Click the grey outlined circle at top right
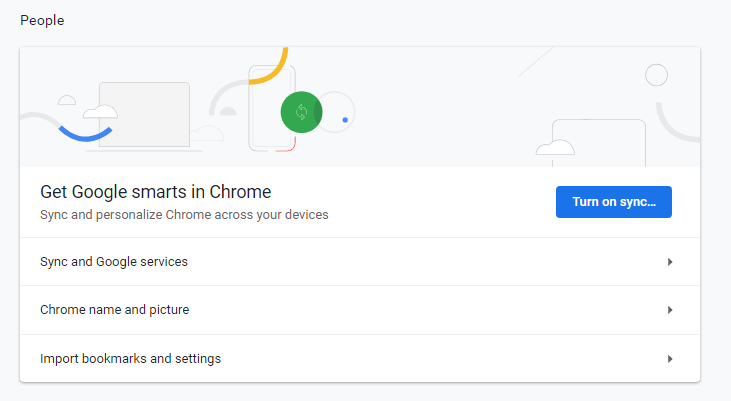The height and width of the screenshot is (401, 731). pos(656,75)
